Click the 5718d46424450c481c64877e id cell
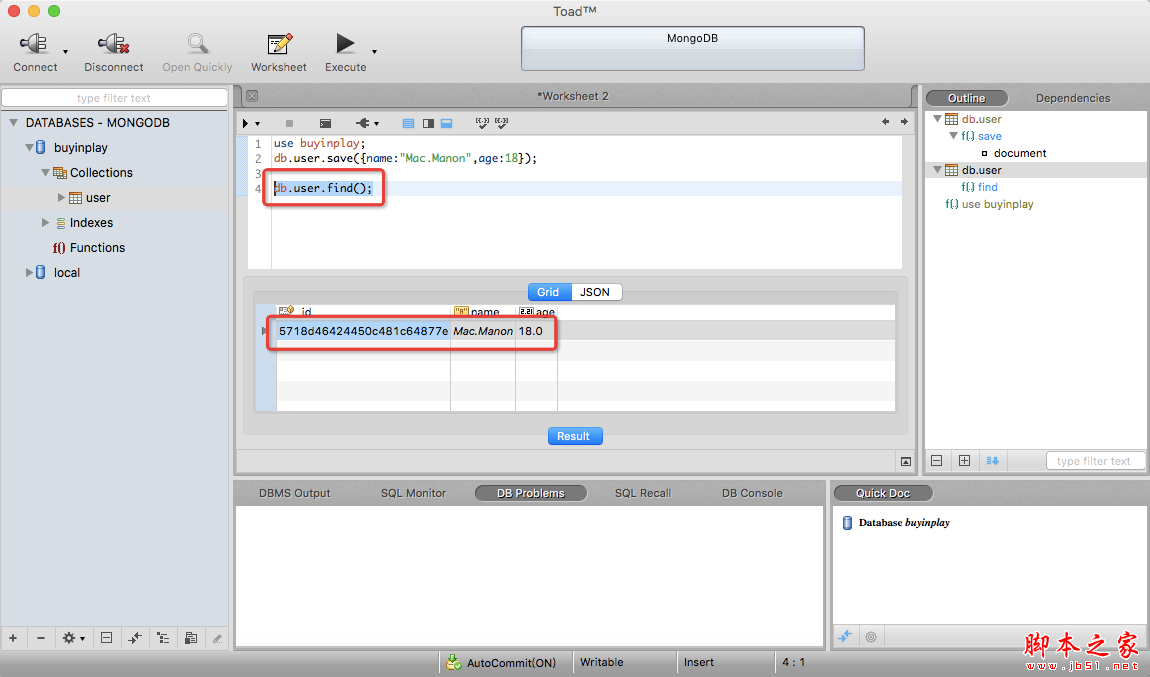This screenshot has height=677, width=1150. click(x=363, y=332)
